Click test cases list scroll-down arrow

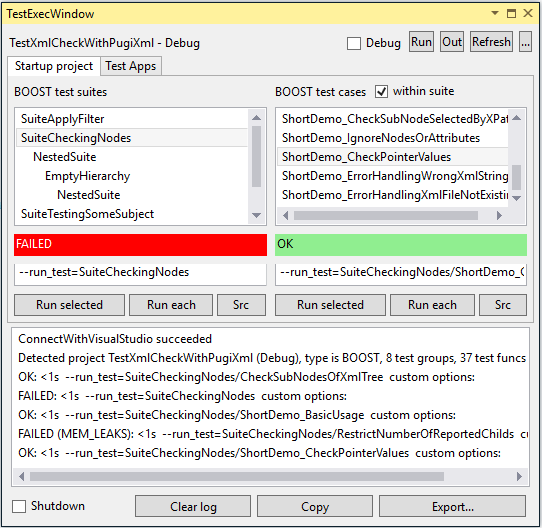(x=516, y=198)
